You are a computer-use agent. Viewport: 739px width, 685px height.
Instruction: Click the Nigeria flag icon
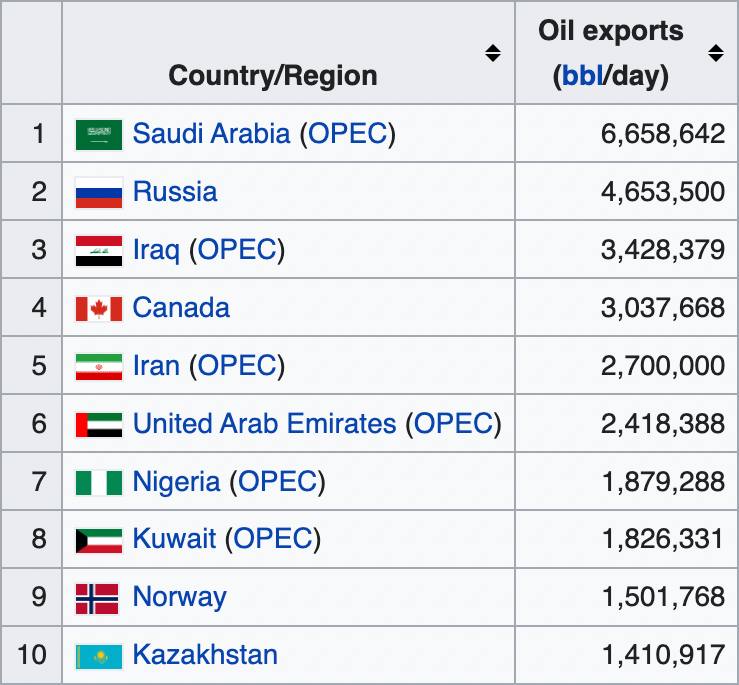click(x=99, y=483)
